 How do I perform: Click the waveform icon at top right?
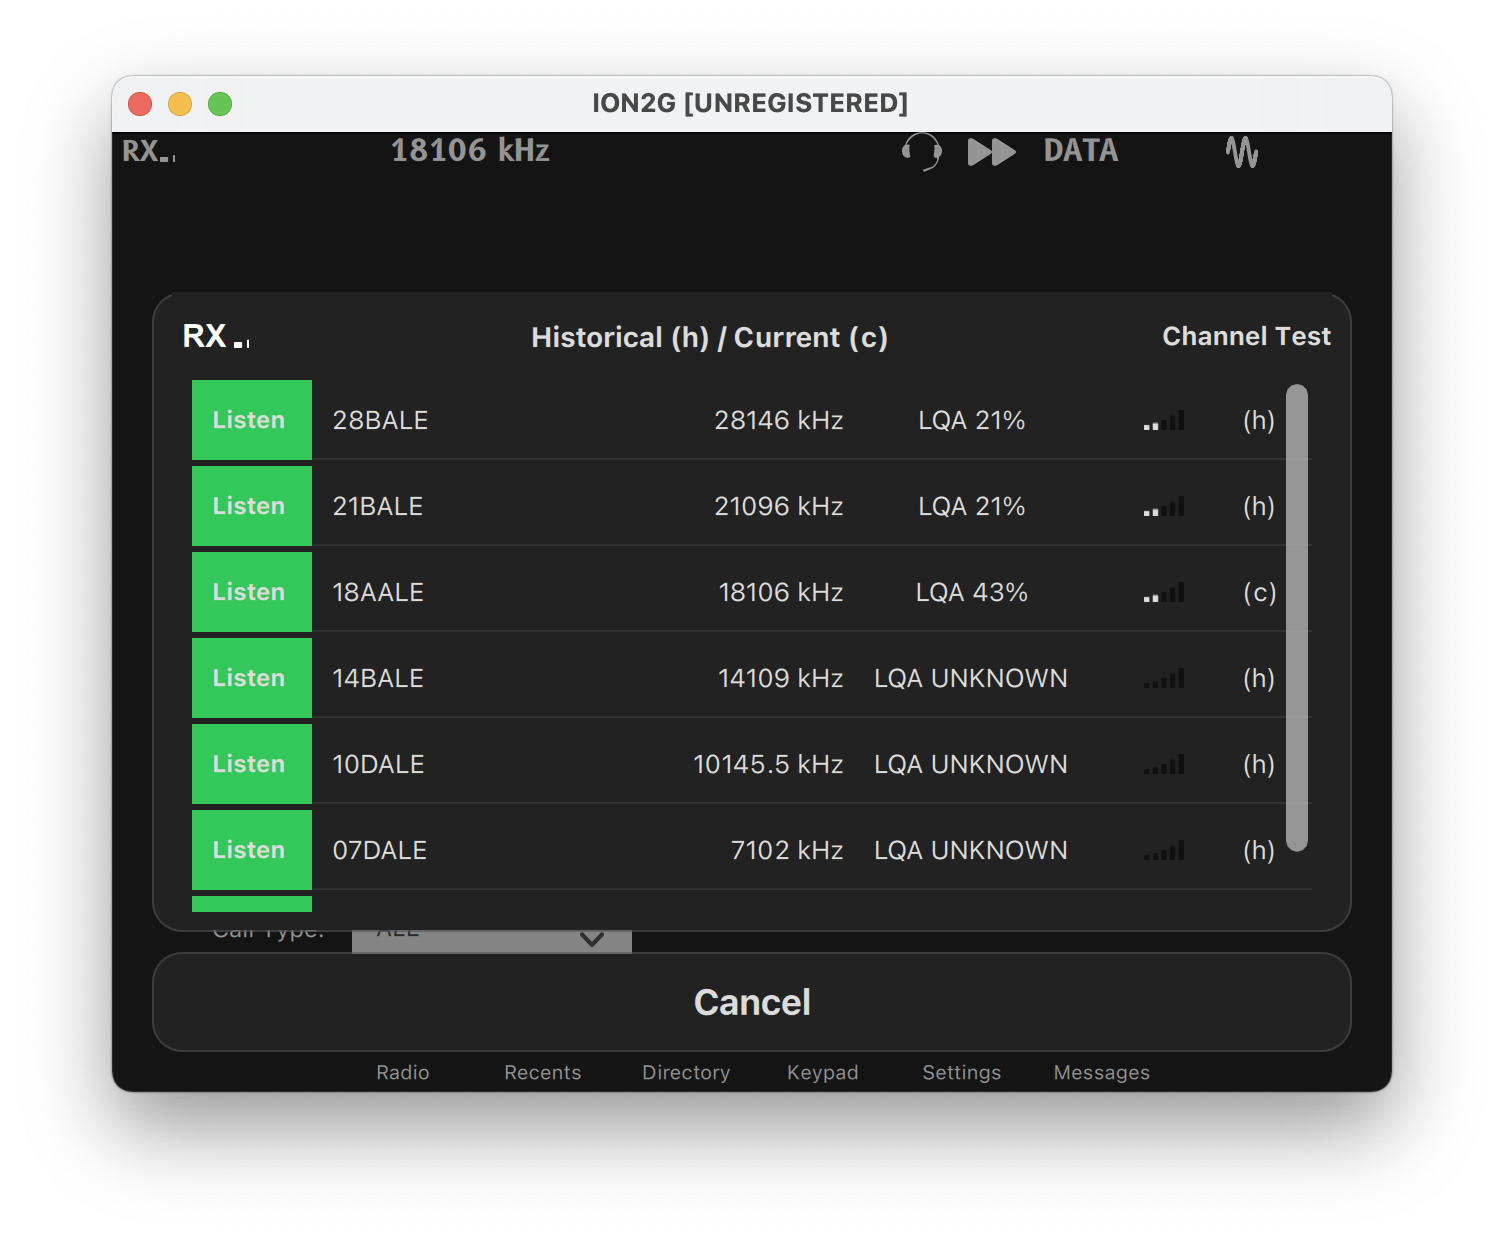pyautogui.click(x=1242, y=152)
